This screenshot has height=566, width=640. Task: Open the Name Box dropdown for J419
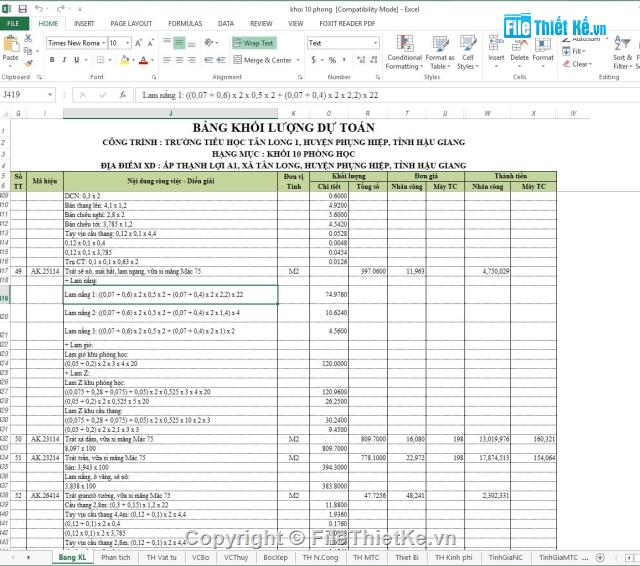(50, 95)
